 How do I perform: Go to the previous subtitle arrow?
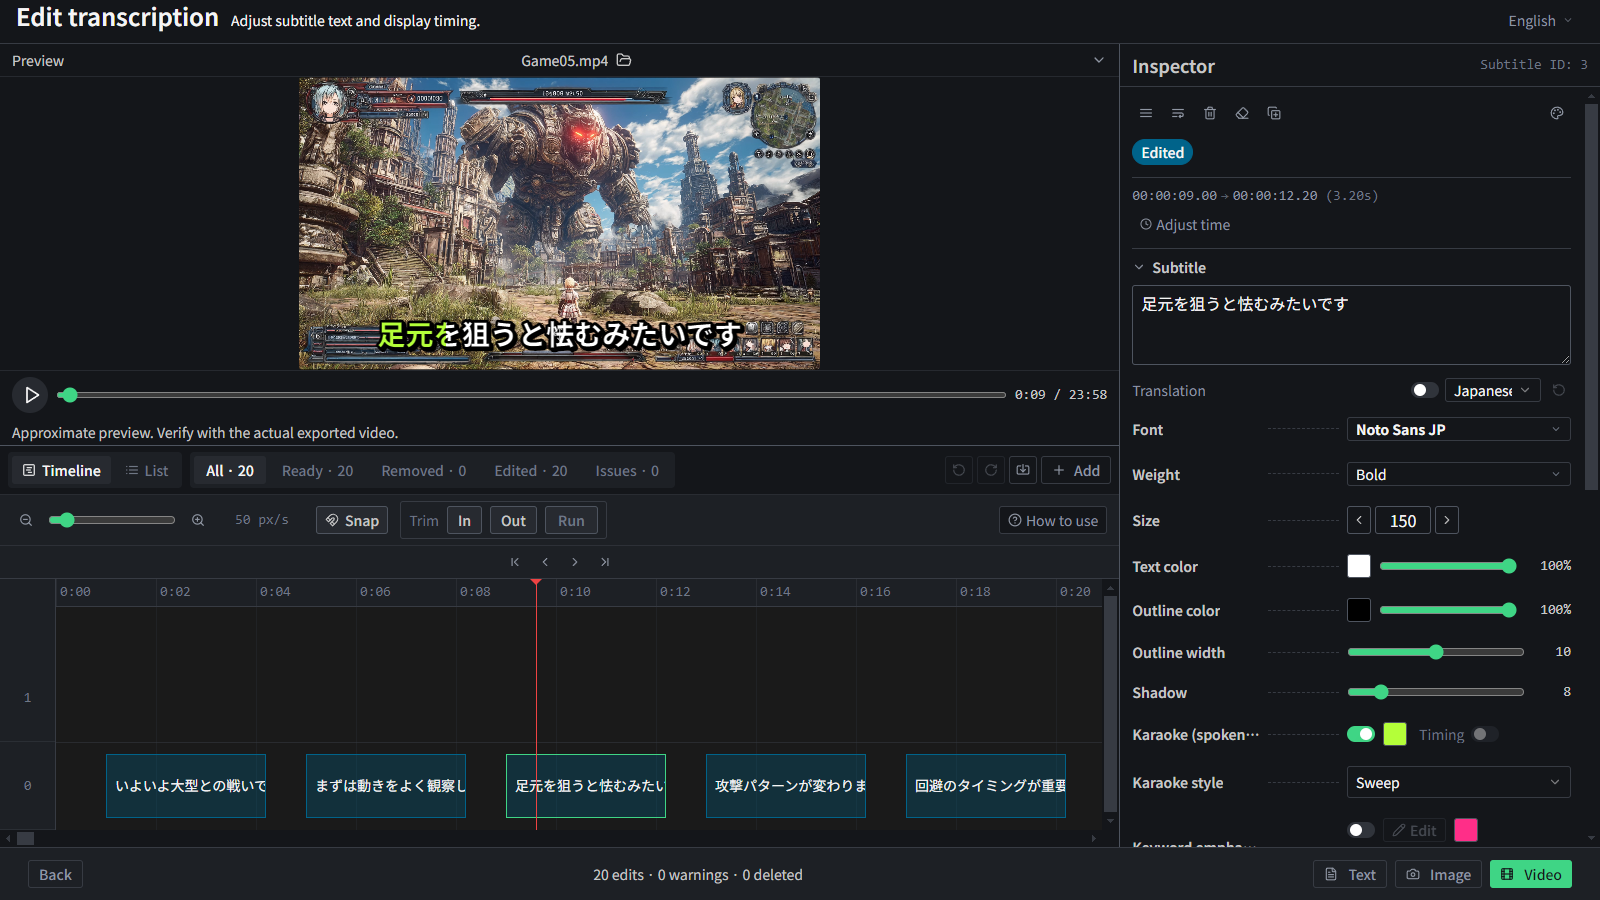(x=545, y=562)
